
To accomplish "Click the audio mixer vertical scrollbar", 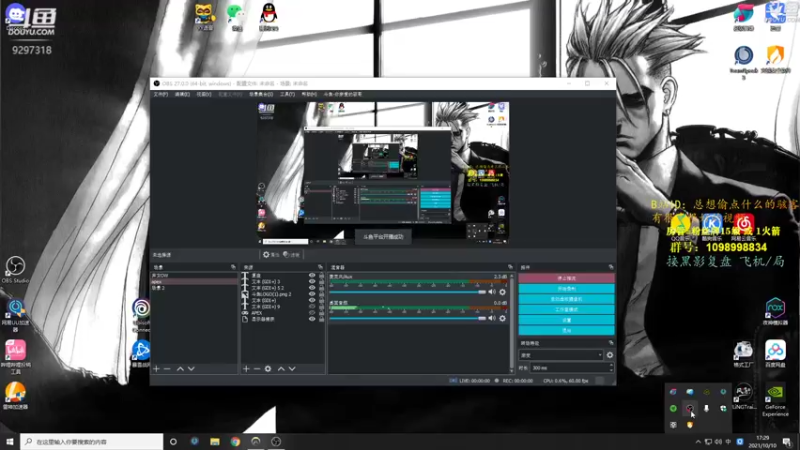I will (512, 322).
